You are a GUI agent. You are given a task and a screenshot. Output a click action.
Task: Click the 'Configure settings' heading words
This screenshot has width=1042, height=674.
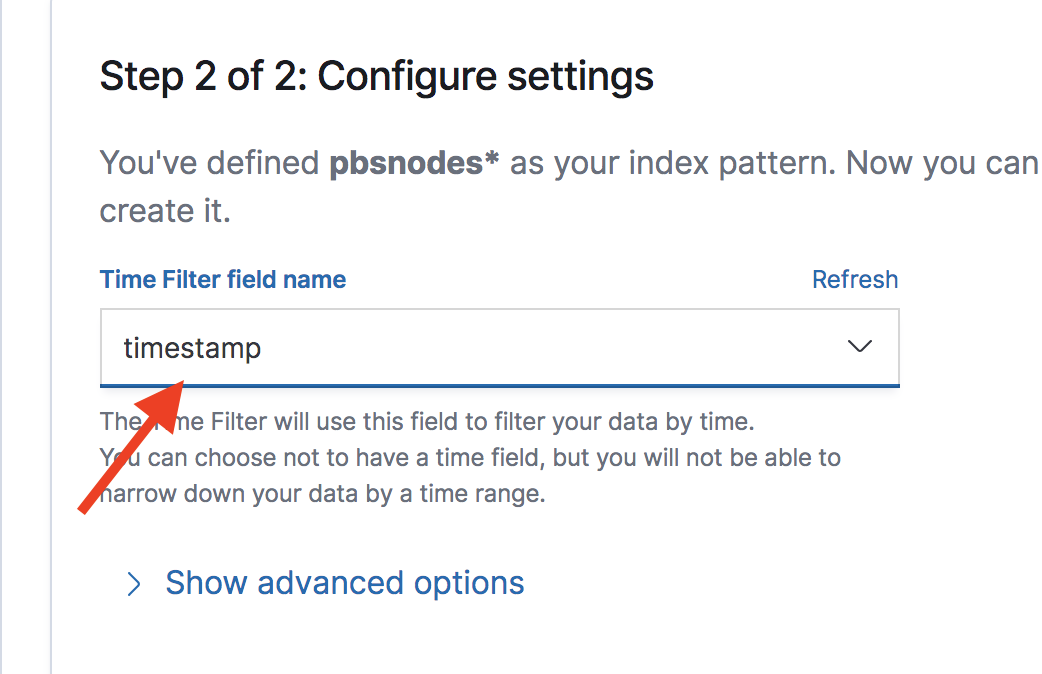coord(486,76)
